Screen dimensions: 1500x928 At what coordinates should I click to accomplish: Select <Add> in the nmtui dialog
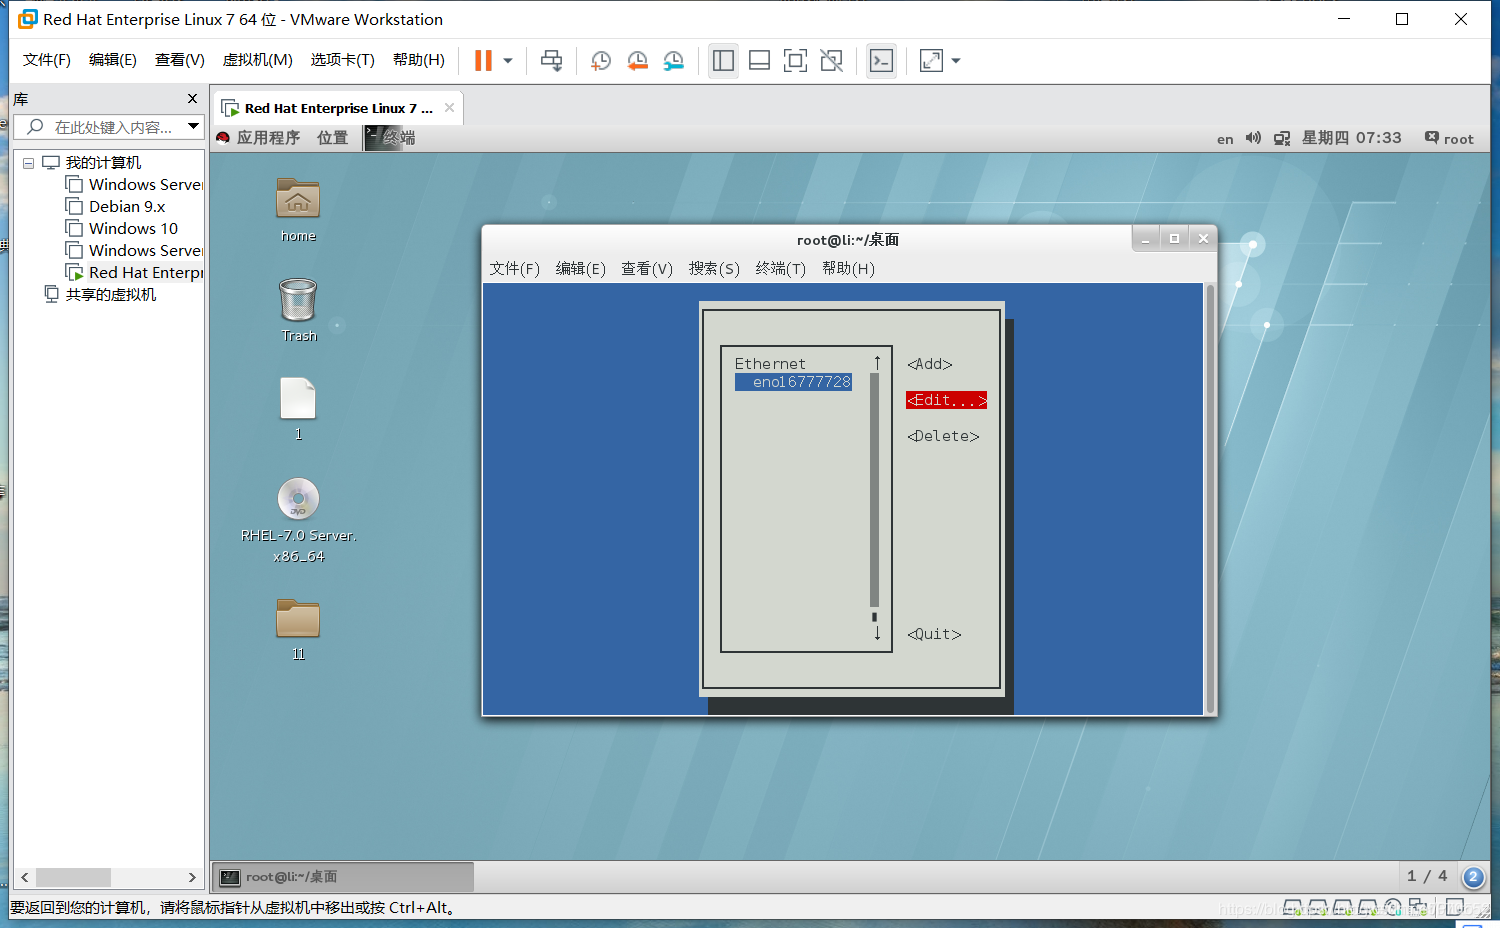pos(930,364)
